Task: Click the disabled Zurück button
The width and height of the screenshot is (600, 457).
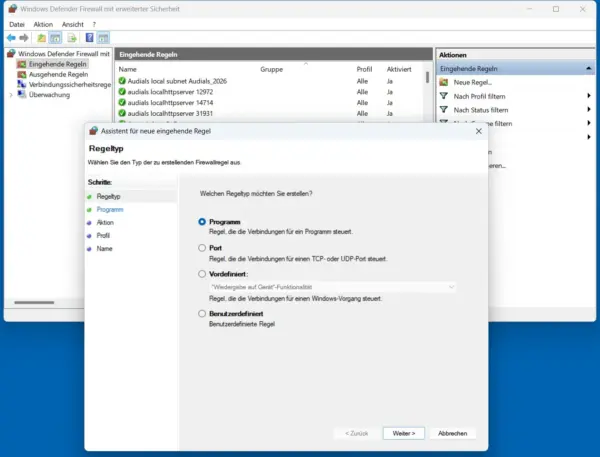Action: pos(356,433)
